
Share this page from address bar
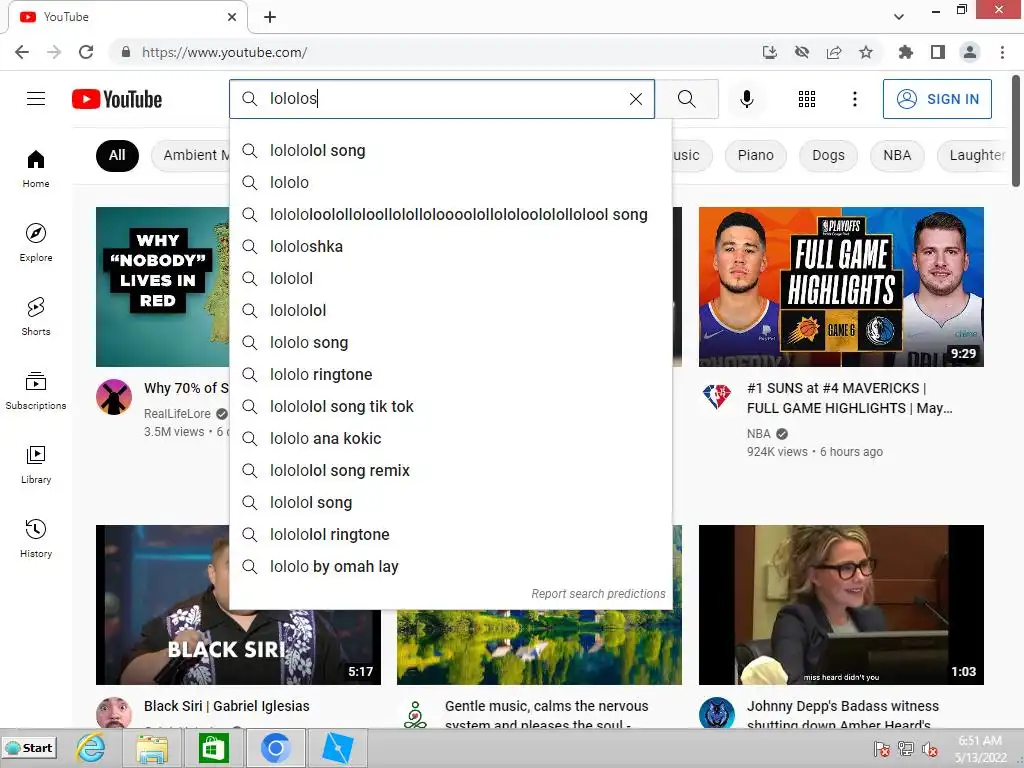point(834,52)
